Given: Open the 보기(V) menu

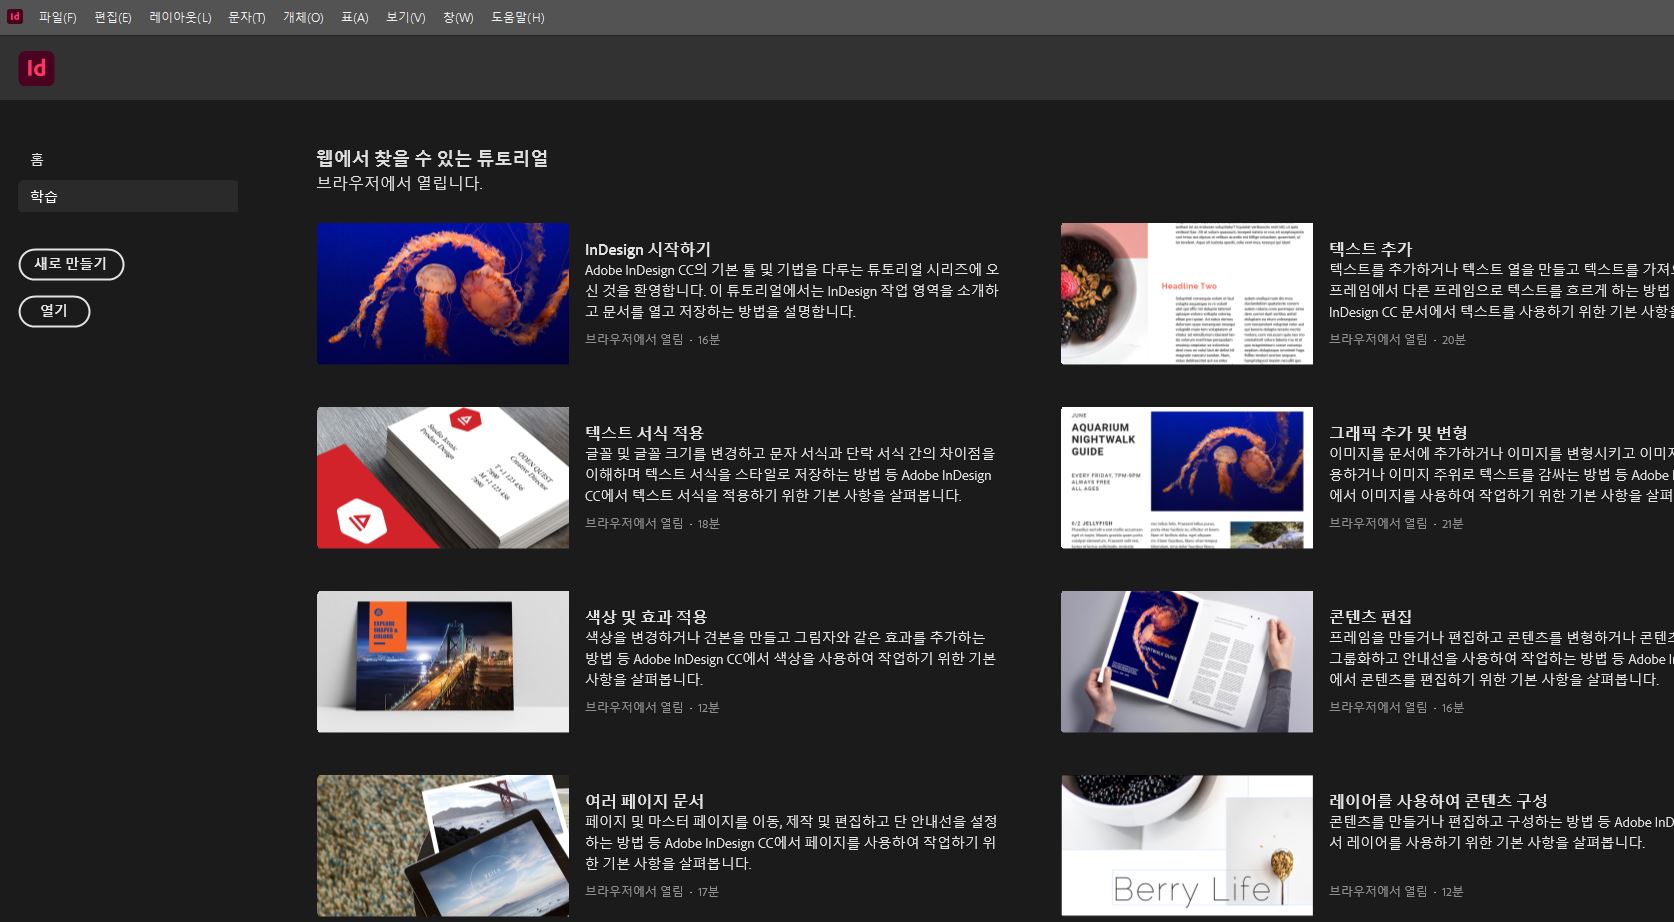Looking at the screenshot, I should [x=406, y=17].
